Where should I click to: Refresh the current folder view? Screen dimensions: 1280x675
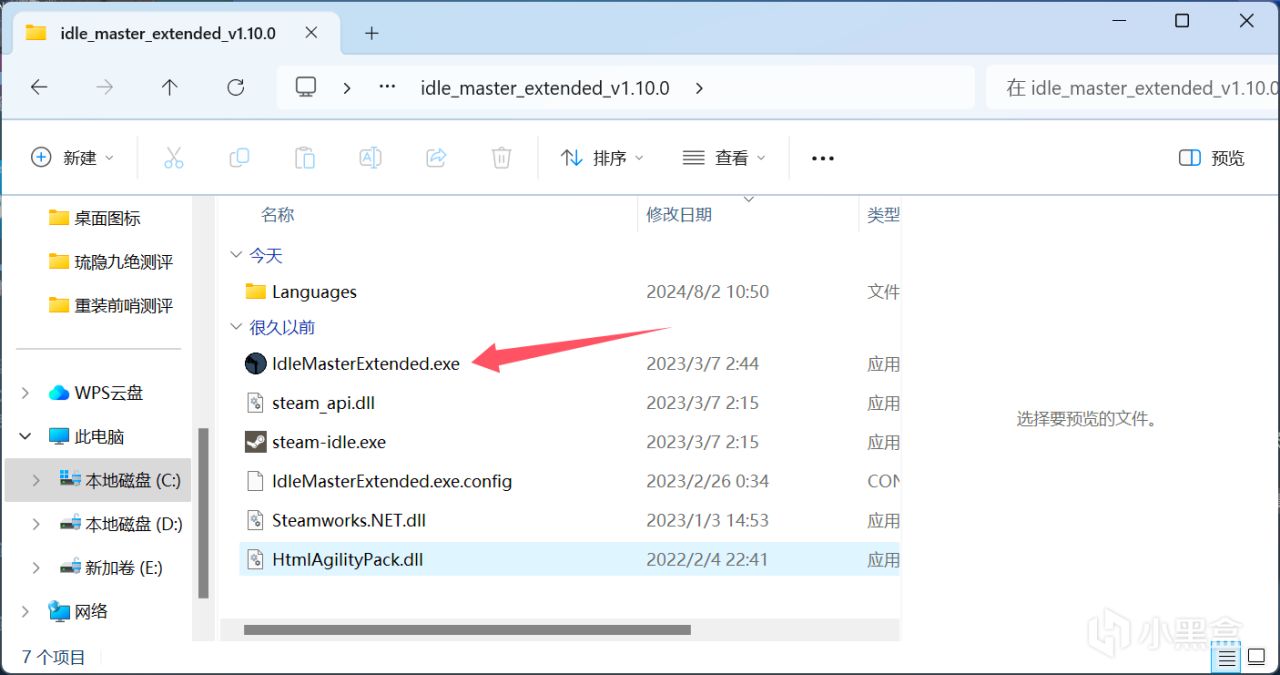tap(236, 88)
